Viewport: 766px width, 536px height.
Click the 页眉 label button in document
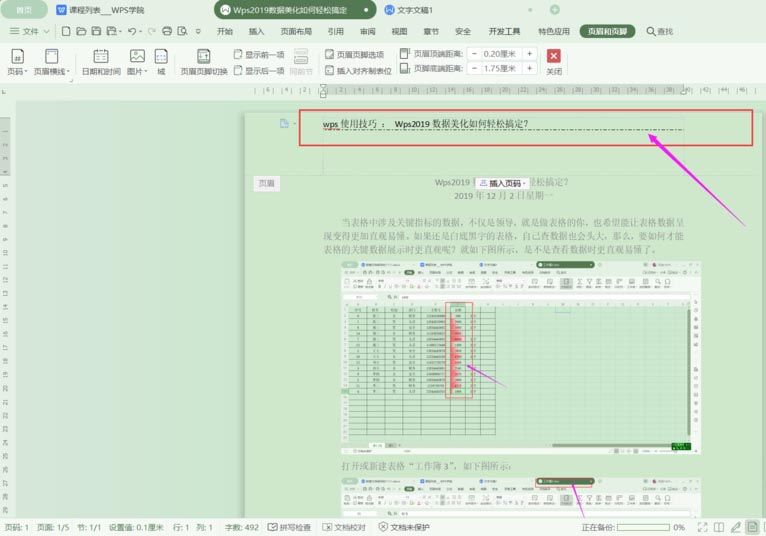point(267,183)
